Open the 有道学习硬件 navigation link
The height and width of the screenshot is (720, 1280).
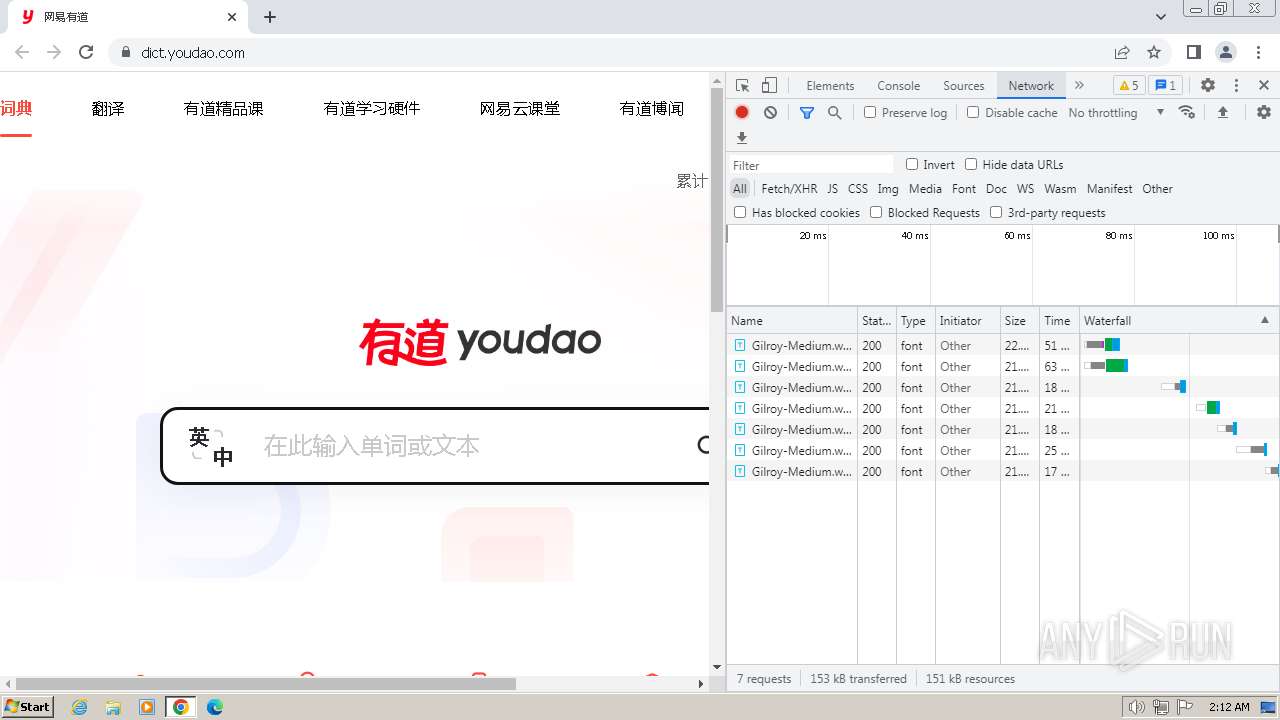(x=371, y=108)
